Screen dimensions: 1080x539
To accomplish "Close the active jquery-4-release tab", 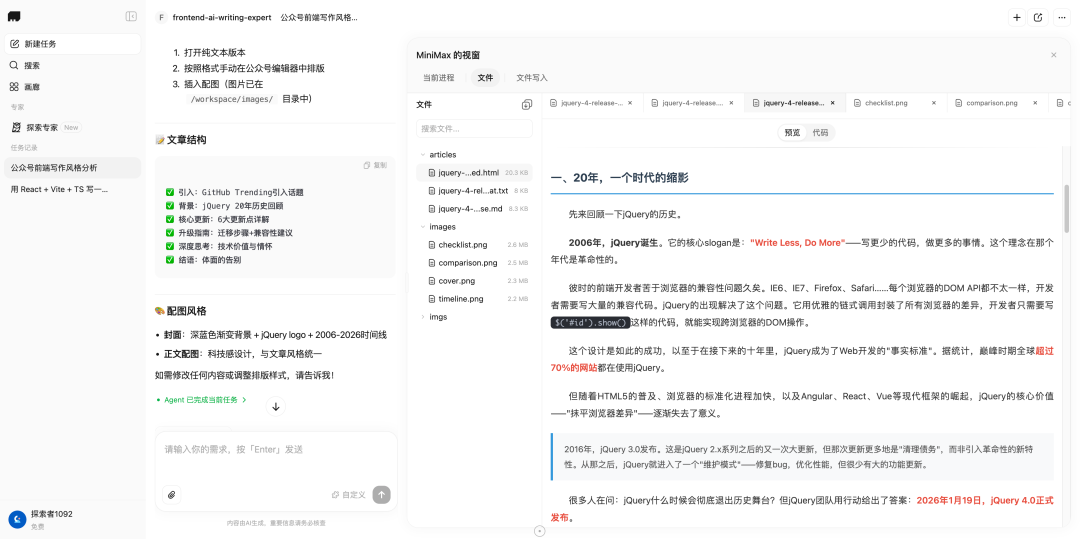I will tap(833, 103).
